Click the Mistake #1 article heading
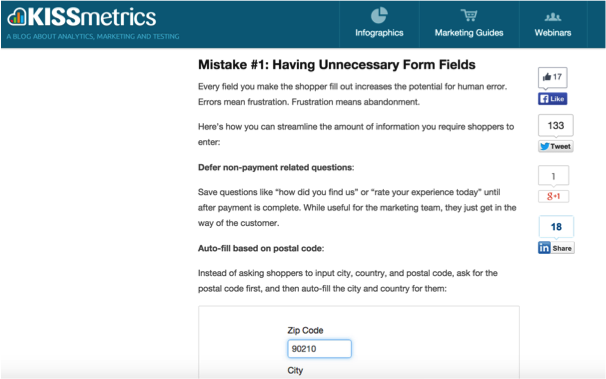 [x=337, y=65]
